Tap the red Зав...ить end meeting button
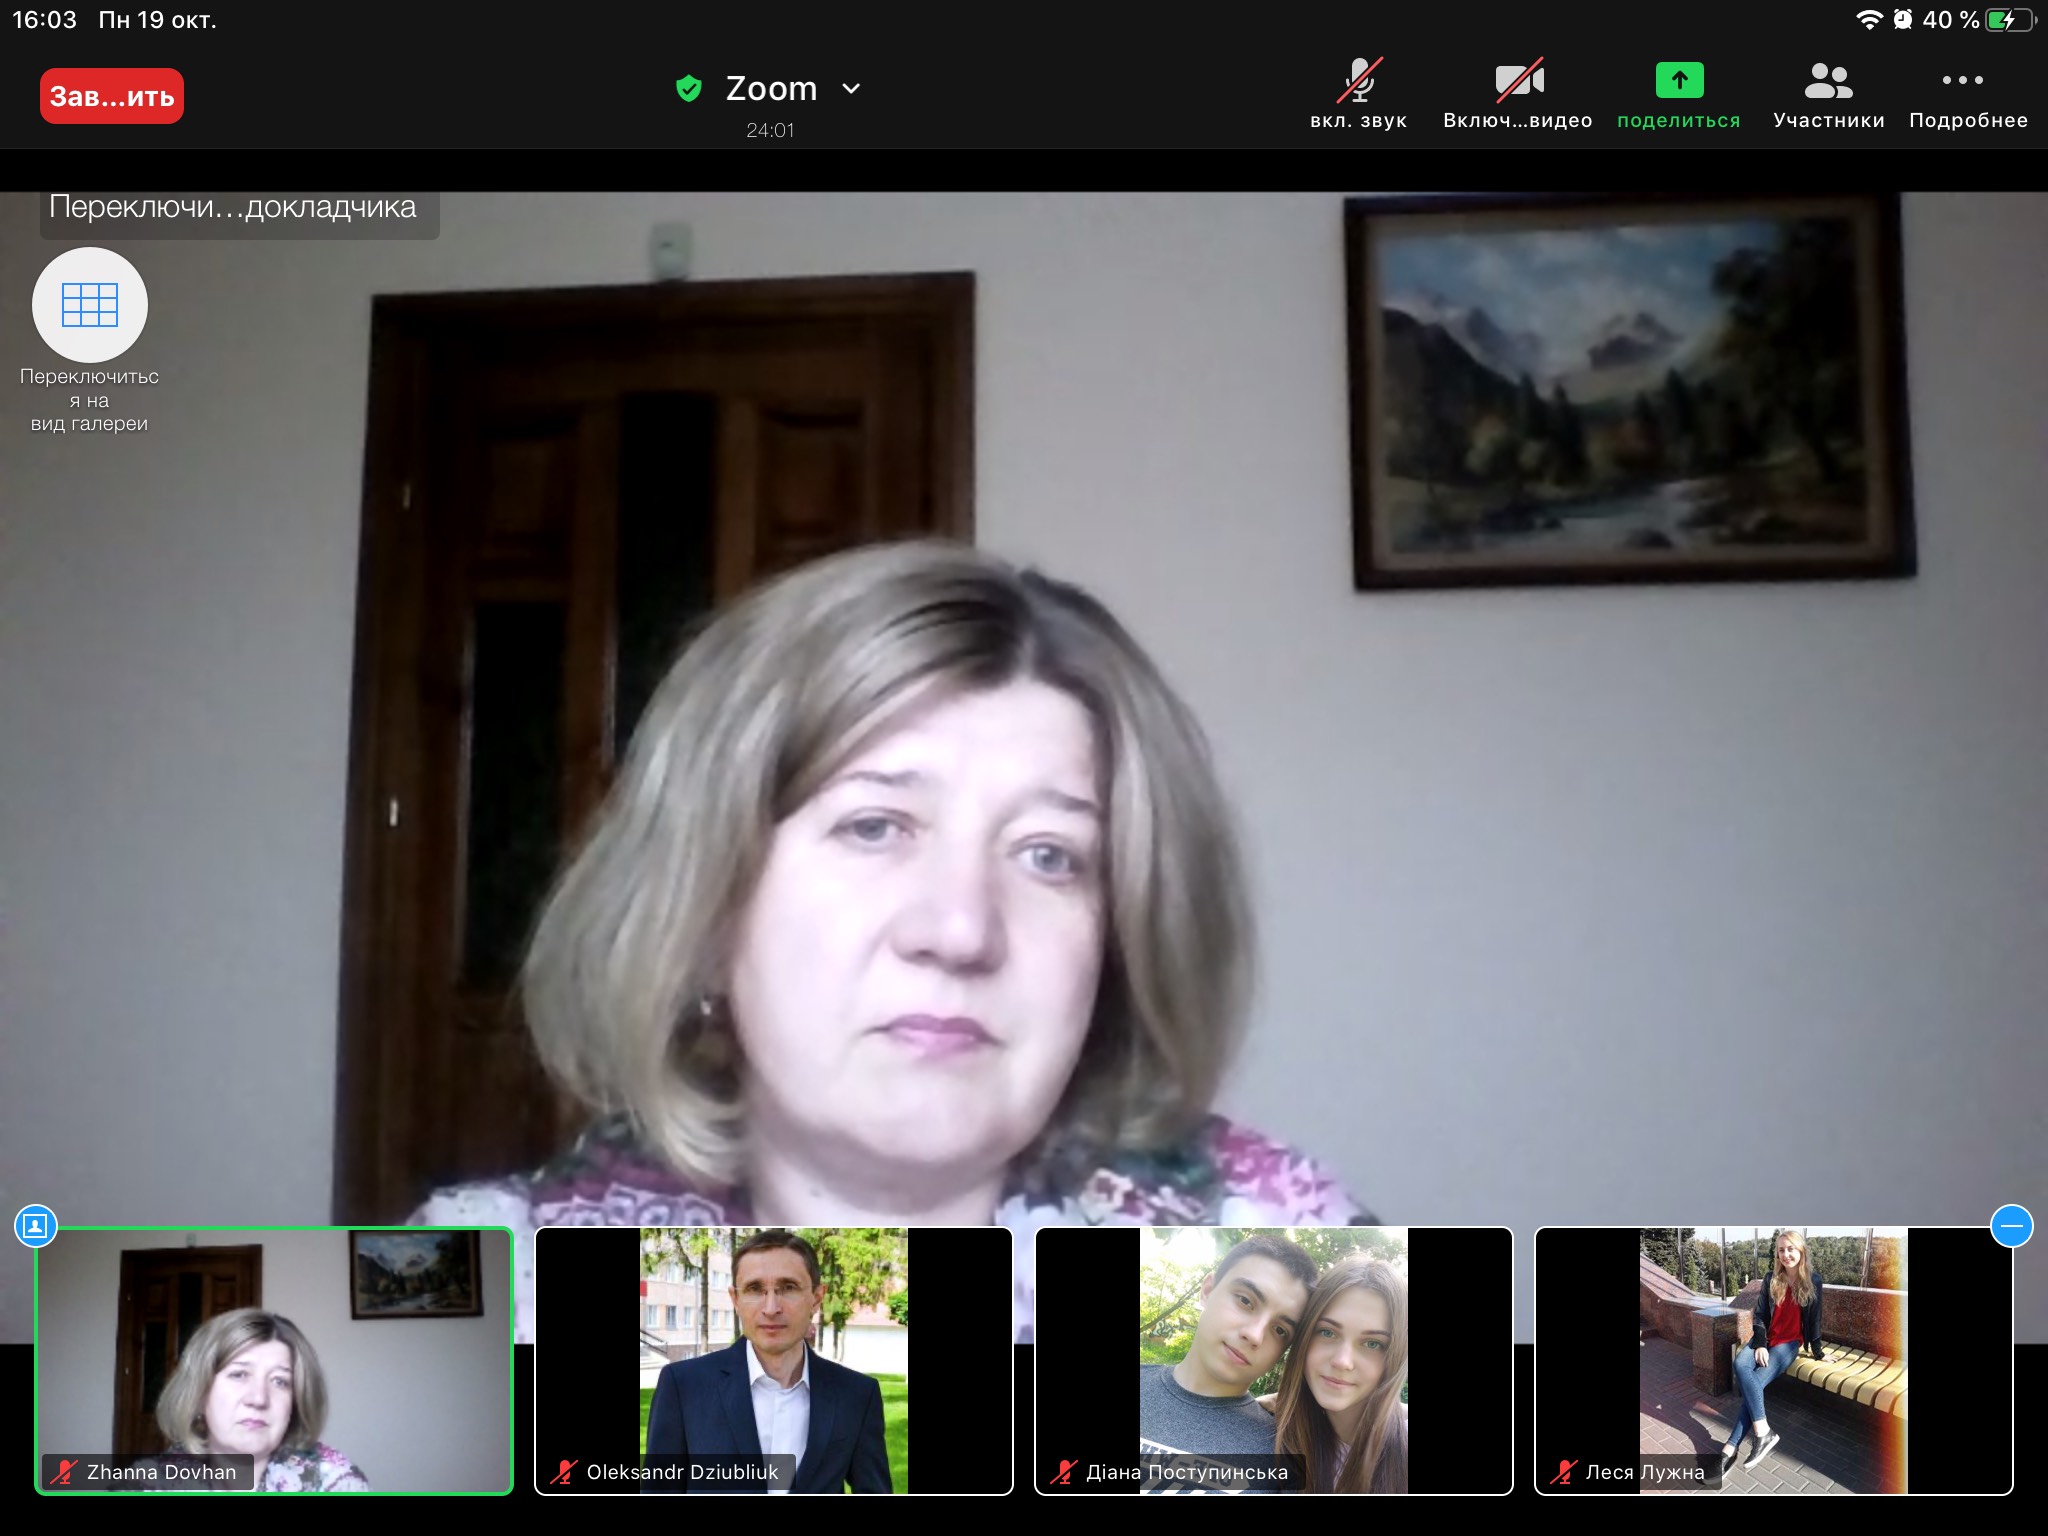 112,96
